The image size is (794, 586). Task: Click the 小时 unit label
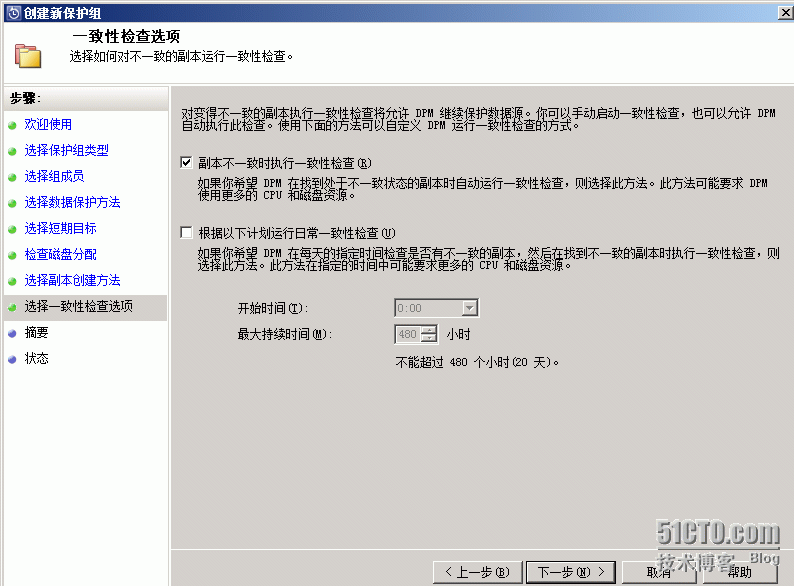click(458, 334)
